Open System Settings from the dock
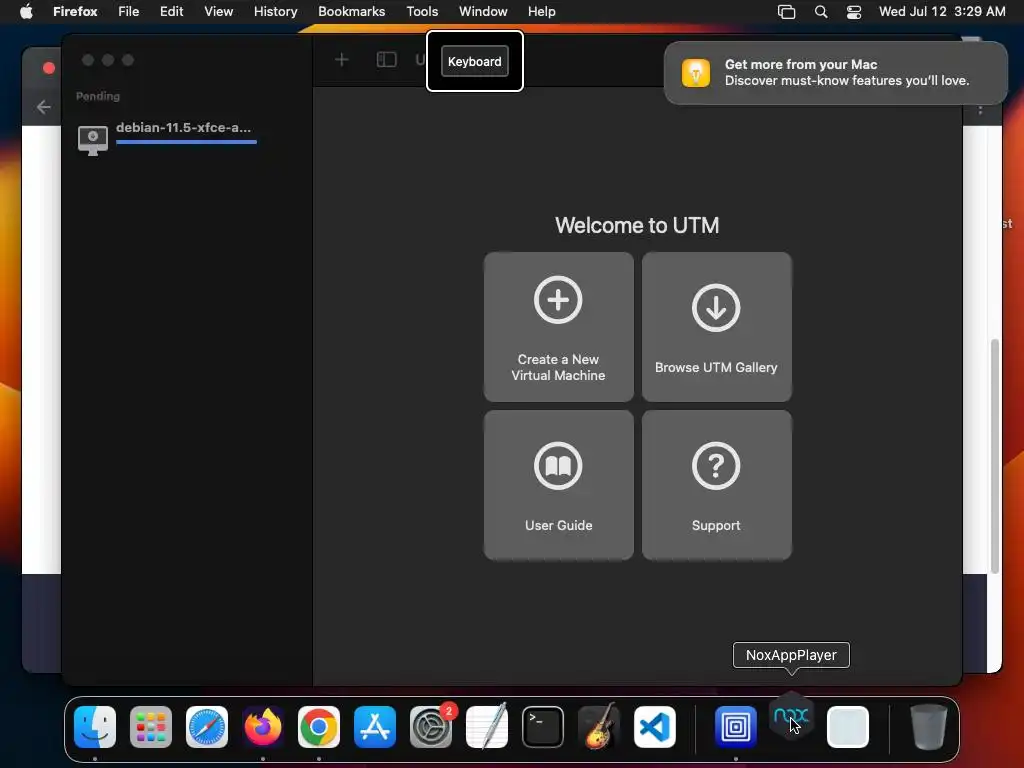The image size is (1024, 768). pyautogui.click(x=431, y=727)
